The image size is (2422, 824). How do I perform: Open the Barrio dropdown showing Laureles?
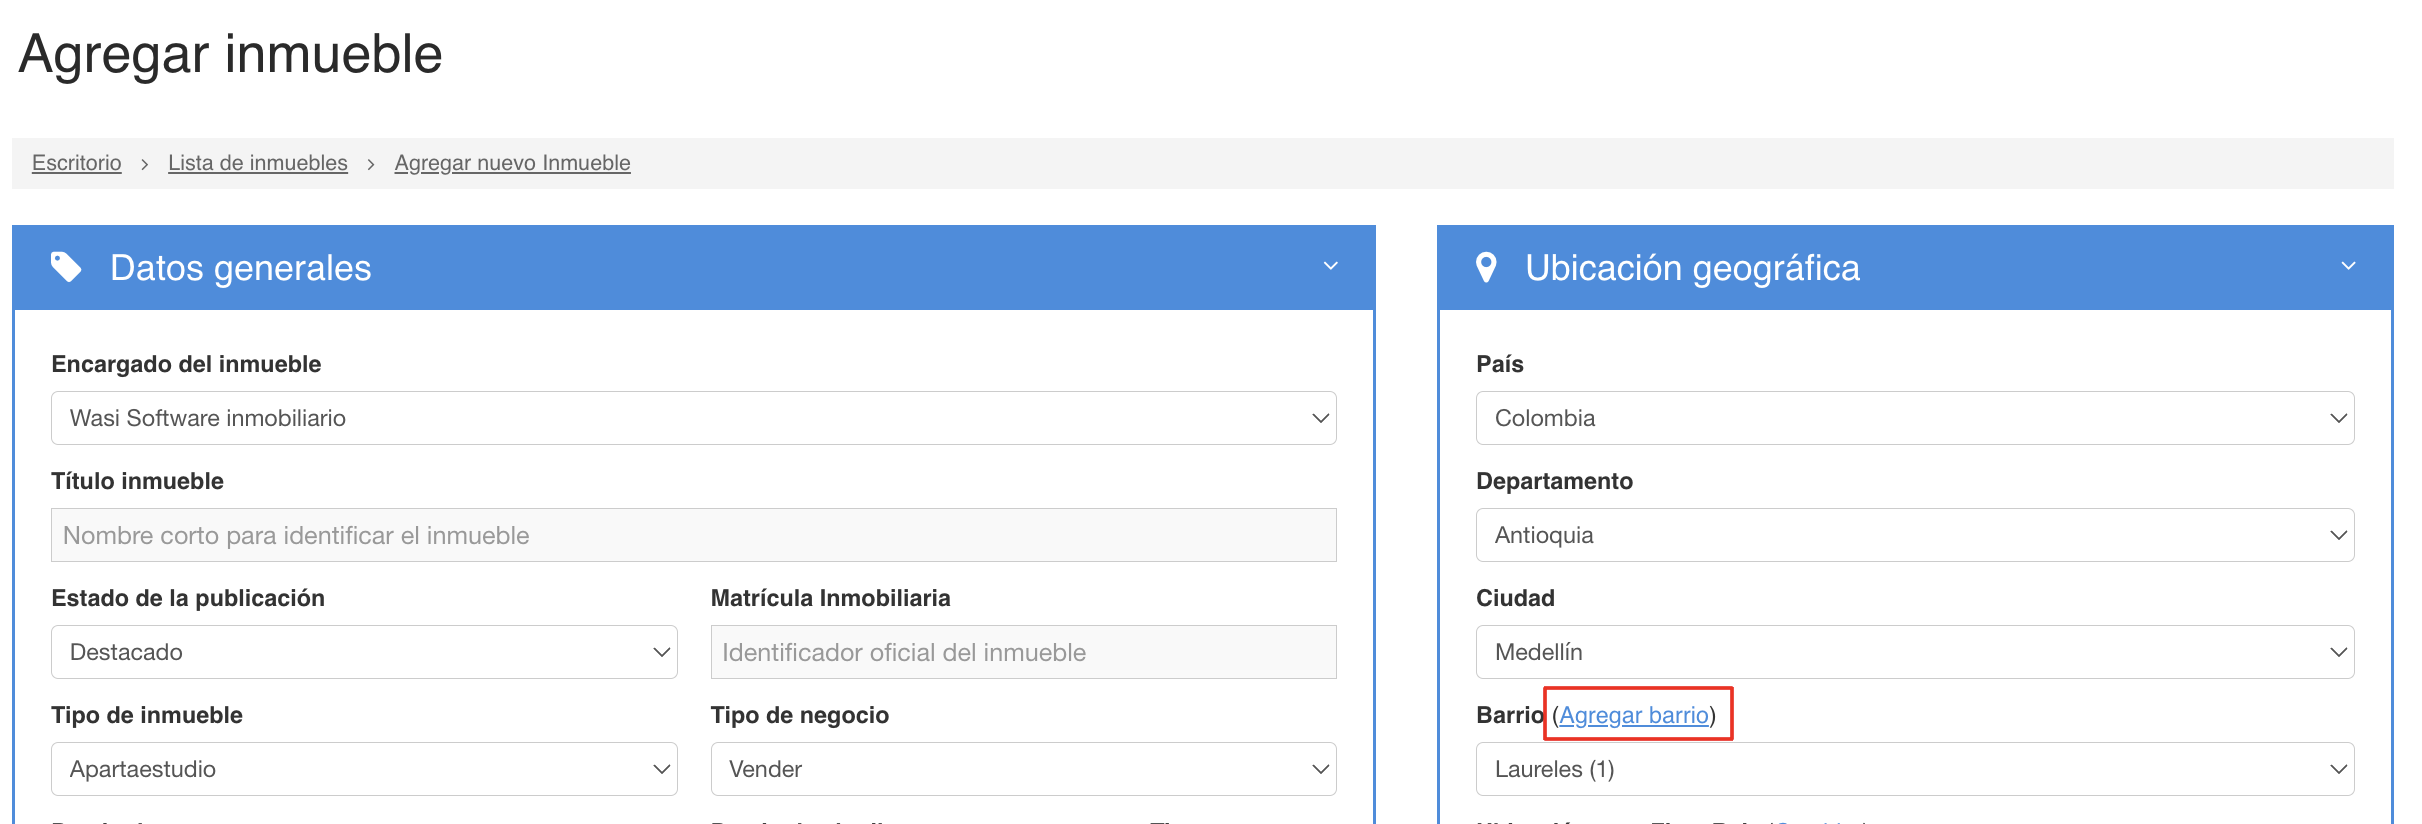coord(1914,769)
